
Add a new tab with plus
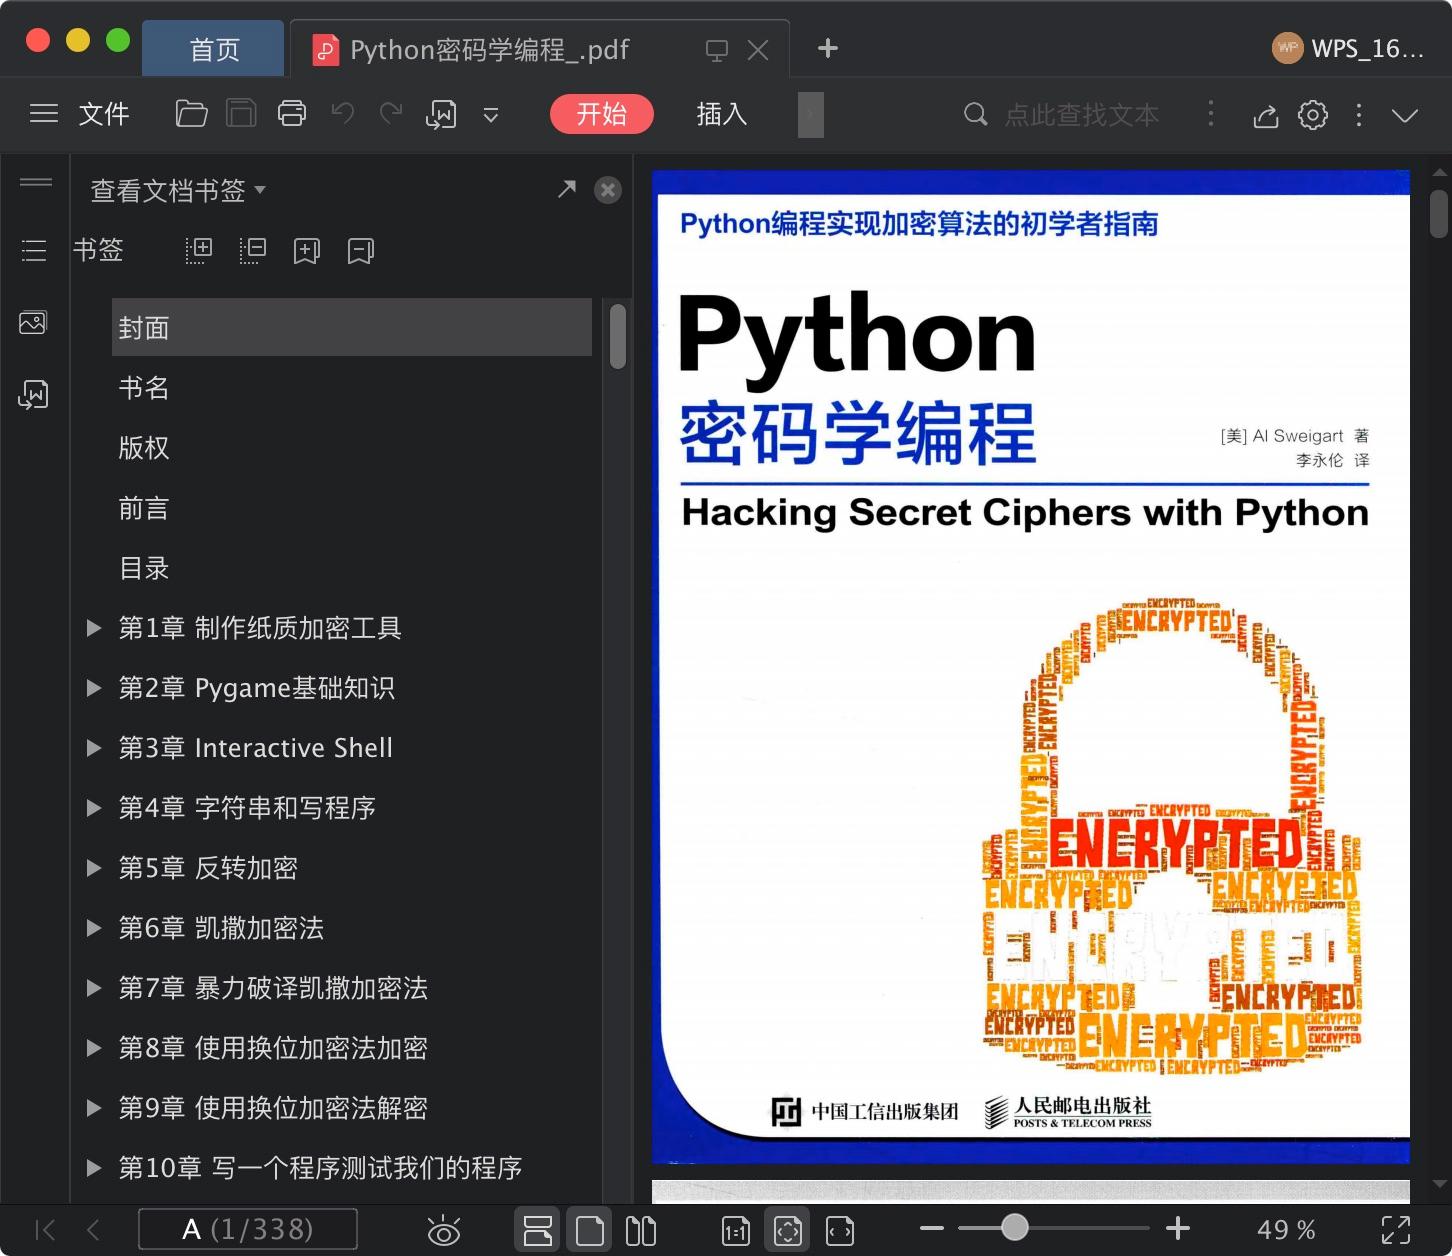click(828, 48)
